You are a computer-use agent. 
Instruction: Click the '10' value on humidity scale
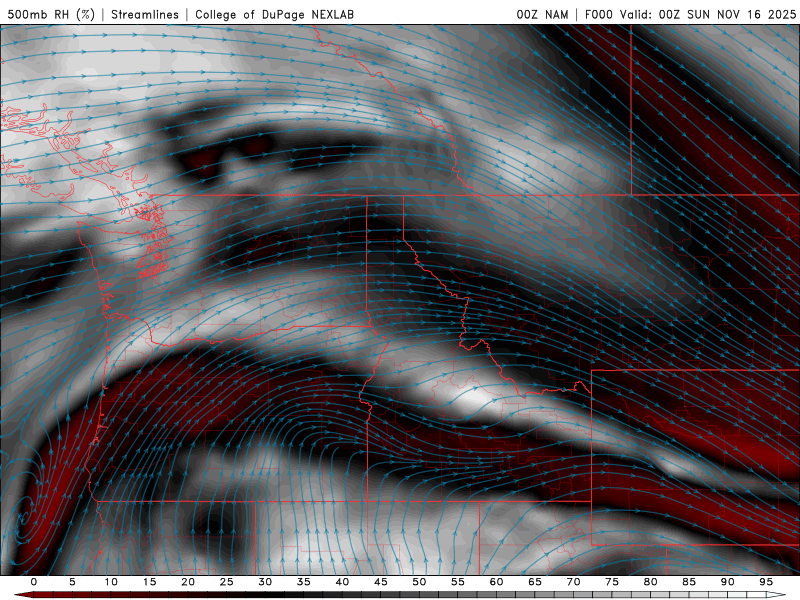tap(111, 582)
